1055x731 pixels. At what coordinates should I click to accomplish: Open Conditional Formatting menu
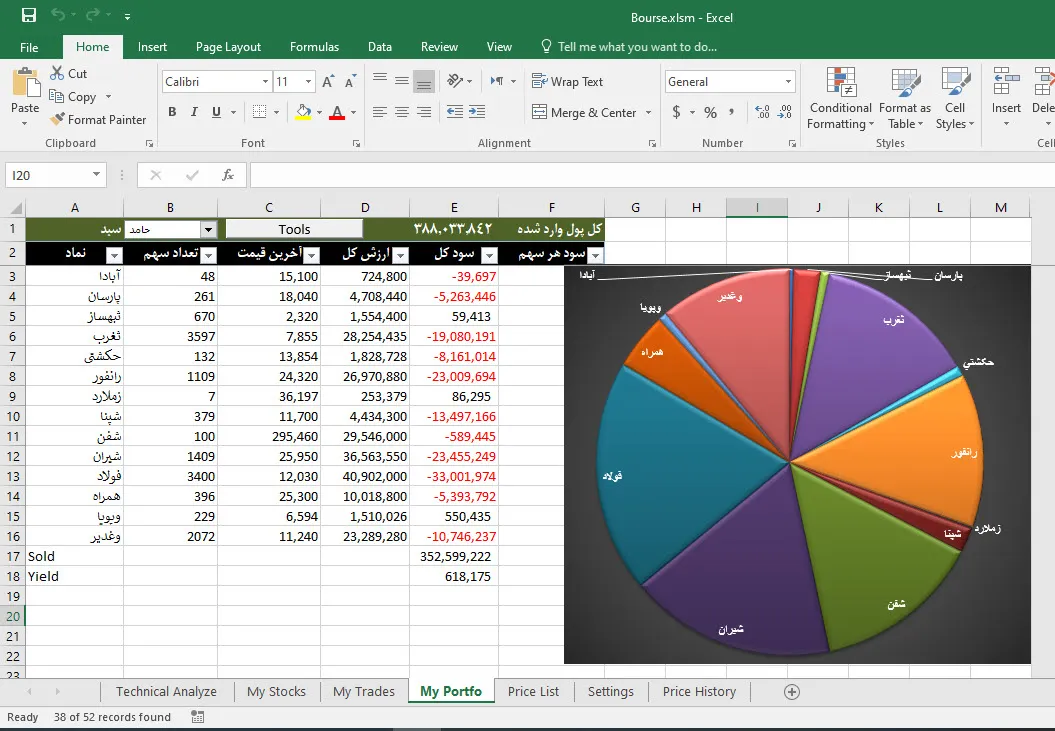tap(840, 99)
